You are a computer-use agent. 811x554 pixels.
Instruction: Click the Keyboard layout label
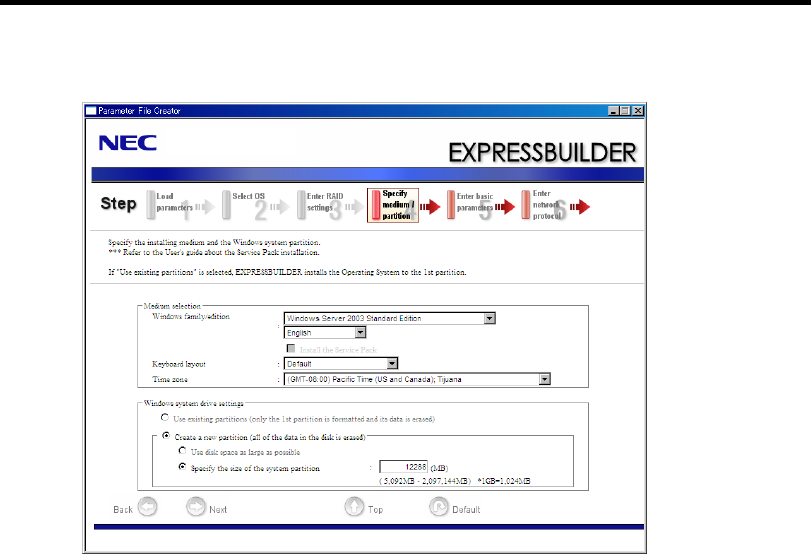pos(178,364)
